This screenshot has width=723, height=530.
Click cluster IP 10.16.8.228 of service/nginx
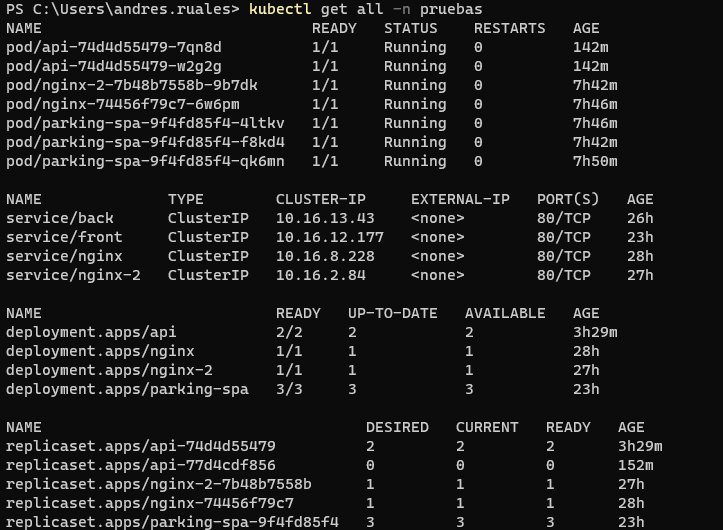coord(325,256)
